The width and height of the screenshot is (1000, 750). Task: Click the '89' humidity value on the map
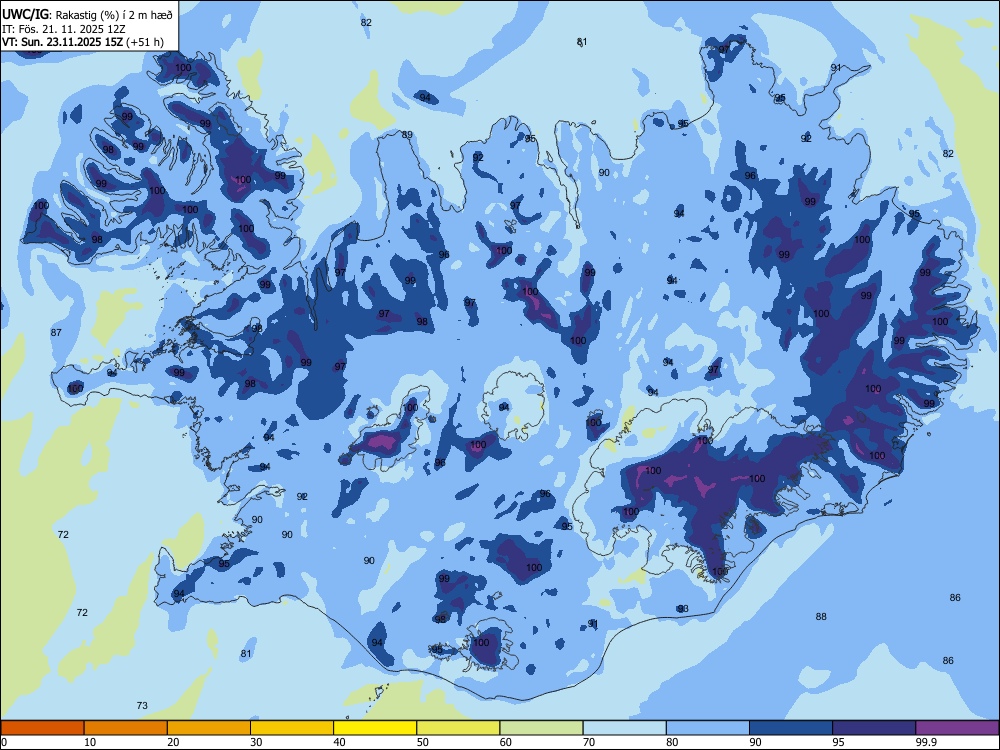(407, 135)
